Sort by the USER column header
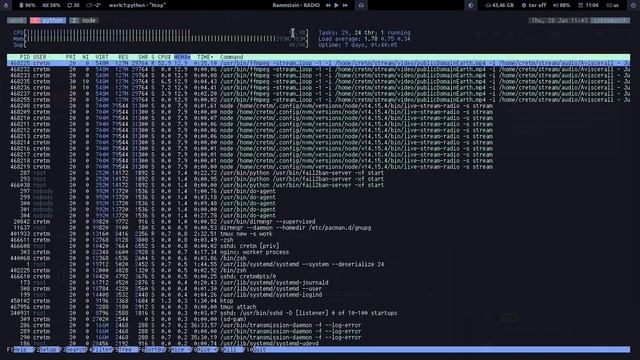The height and width of the screenshot is (360, 640). [40, 57]
